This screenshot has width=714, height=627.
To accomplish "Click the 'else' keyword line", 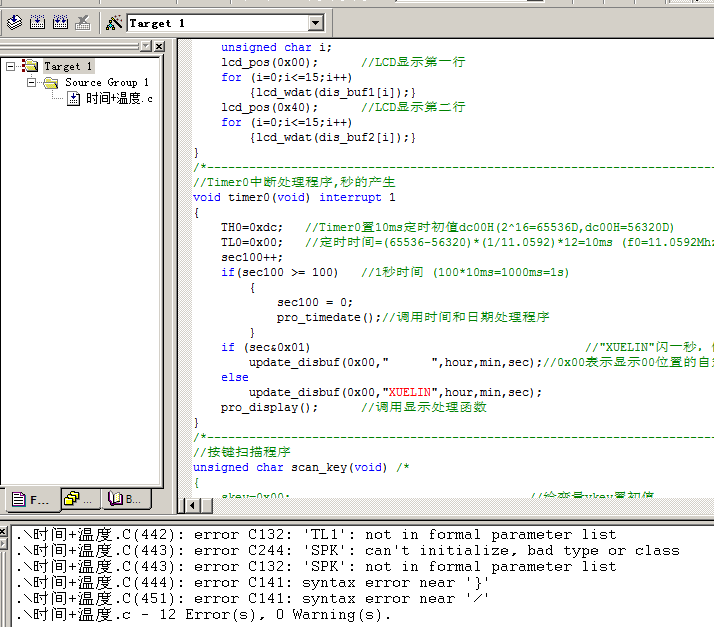I will (235, 377).
